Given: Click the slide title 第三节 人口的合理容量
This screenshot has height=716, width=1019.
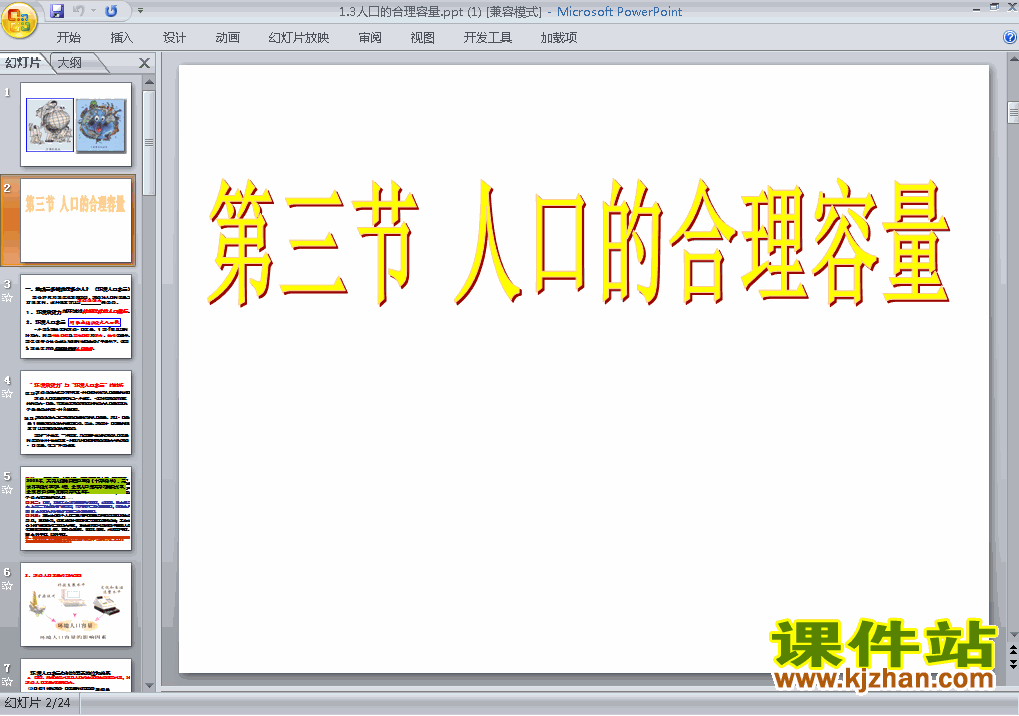Looking at the screenshot, I should (x=578, y=242).
